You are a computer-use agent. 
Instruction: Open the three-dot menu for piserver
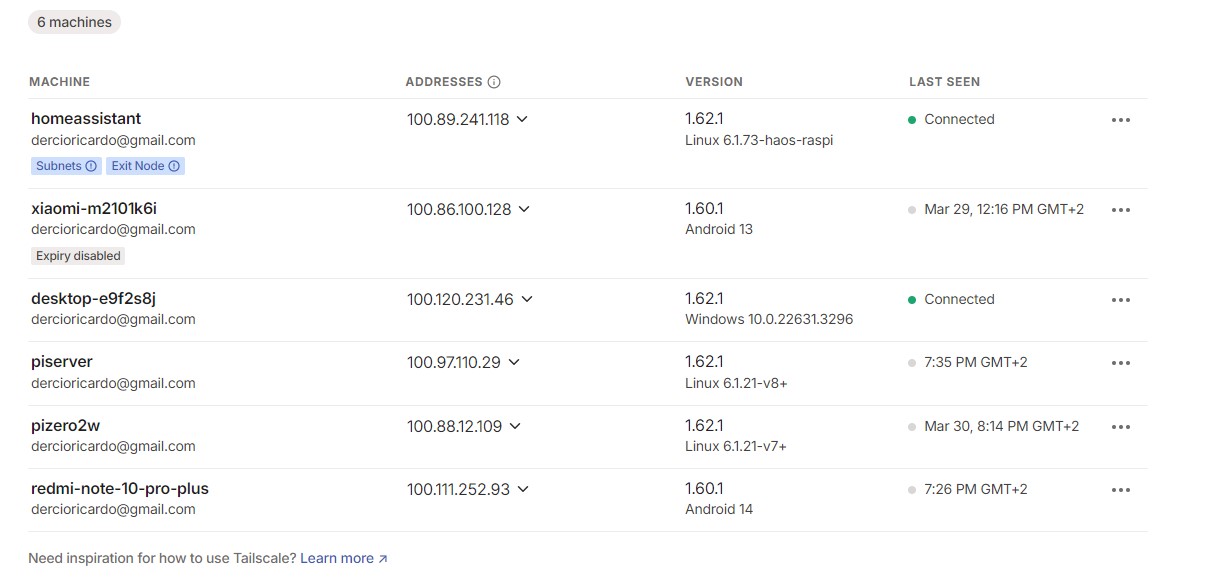point(1120,363)
